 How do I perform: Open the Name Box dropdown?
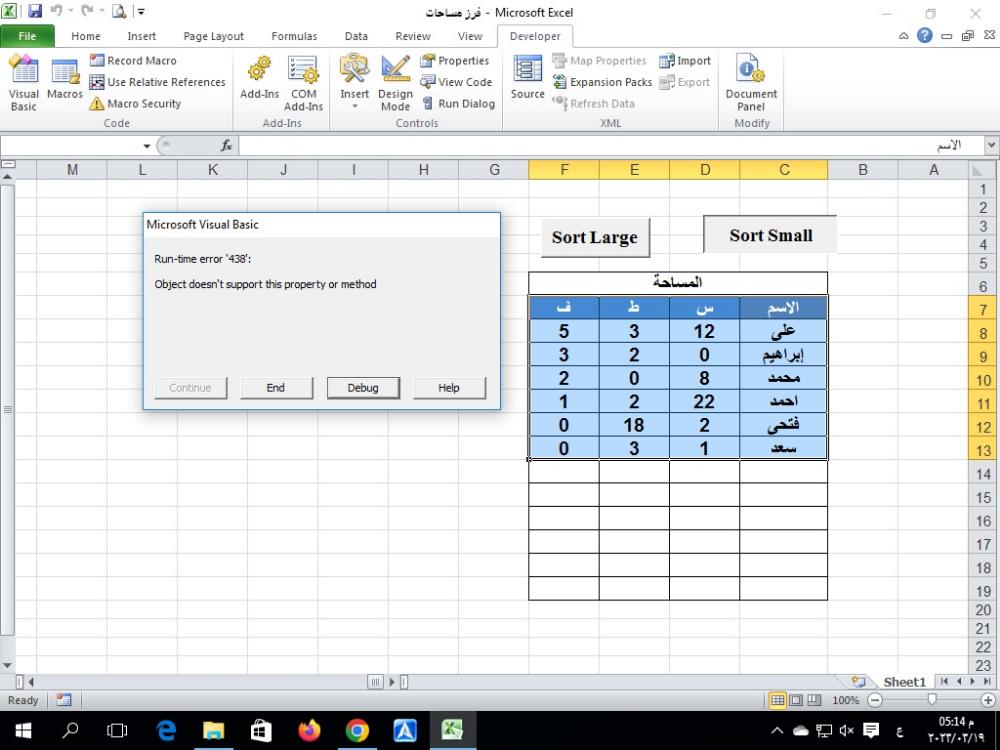147,146
